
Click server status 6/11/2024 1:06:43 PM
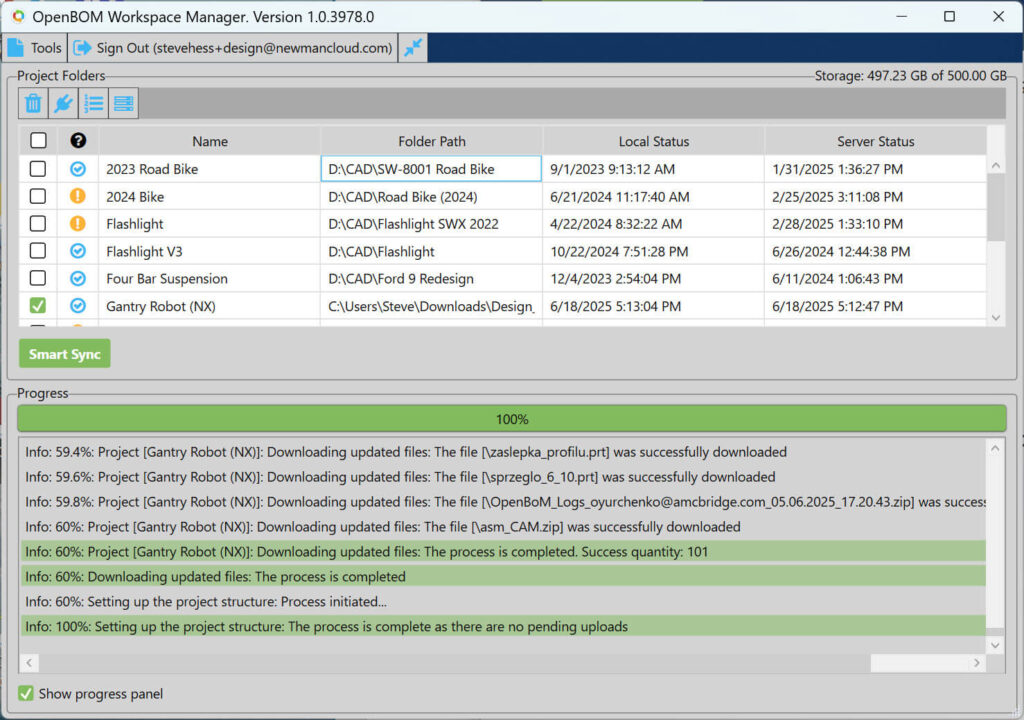[837, 279]
